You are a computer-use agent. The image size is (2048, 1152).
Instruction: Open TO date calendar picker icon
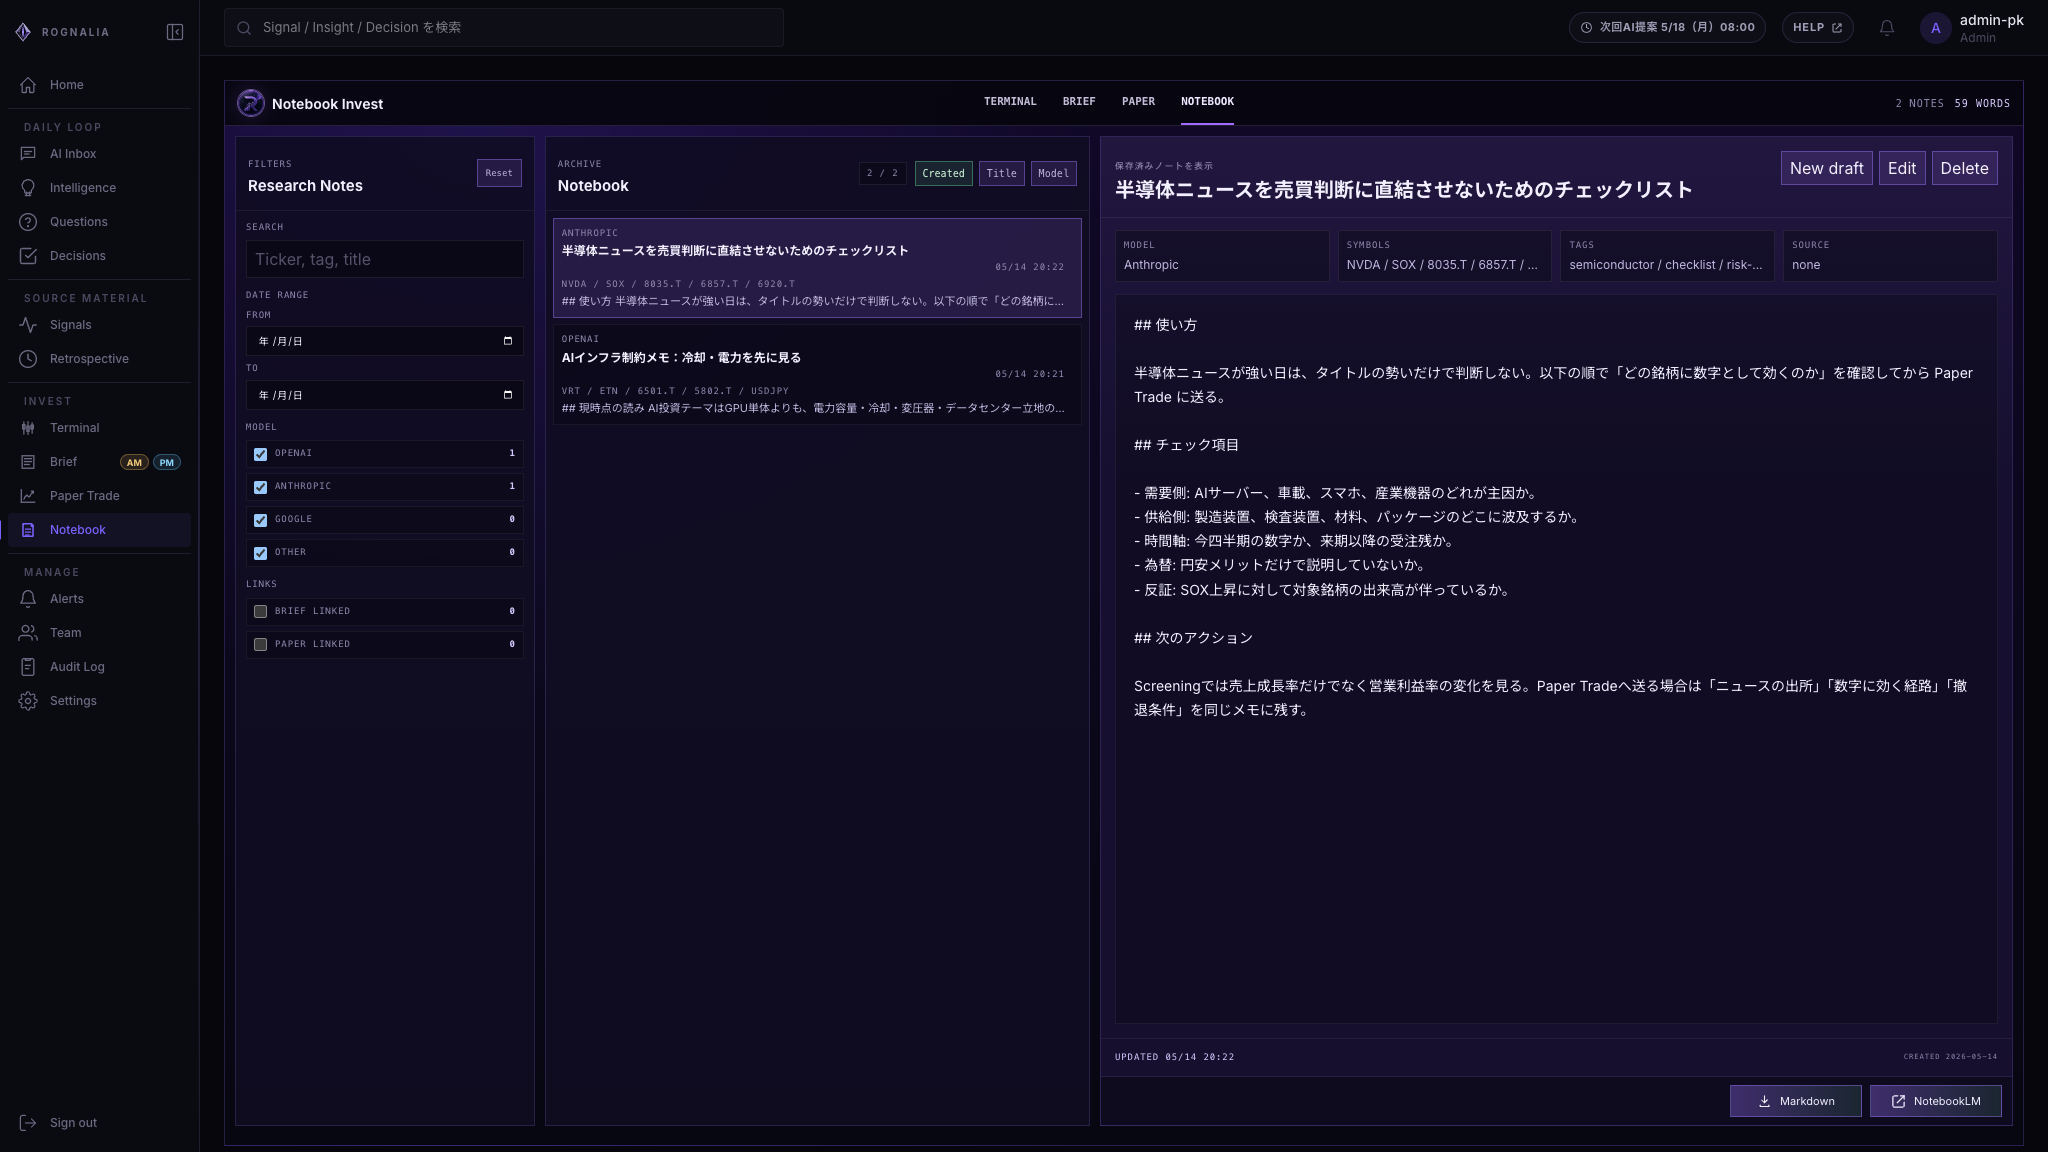[x=508, y=395]
